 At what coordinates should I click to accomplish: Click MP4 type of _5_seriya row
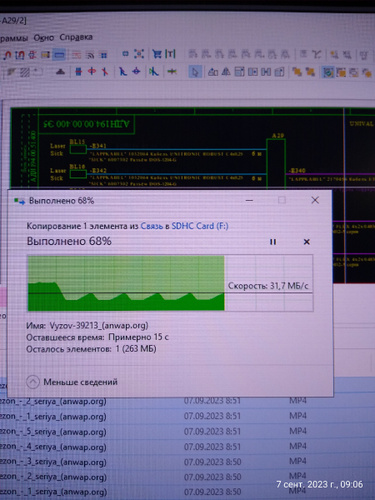[298, 431]
